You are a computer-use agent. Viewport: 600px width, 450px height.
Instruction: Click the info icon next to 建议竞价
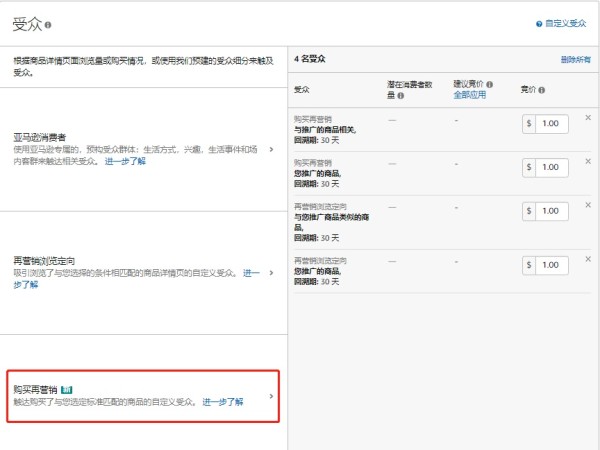[x=489, y=85]
